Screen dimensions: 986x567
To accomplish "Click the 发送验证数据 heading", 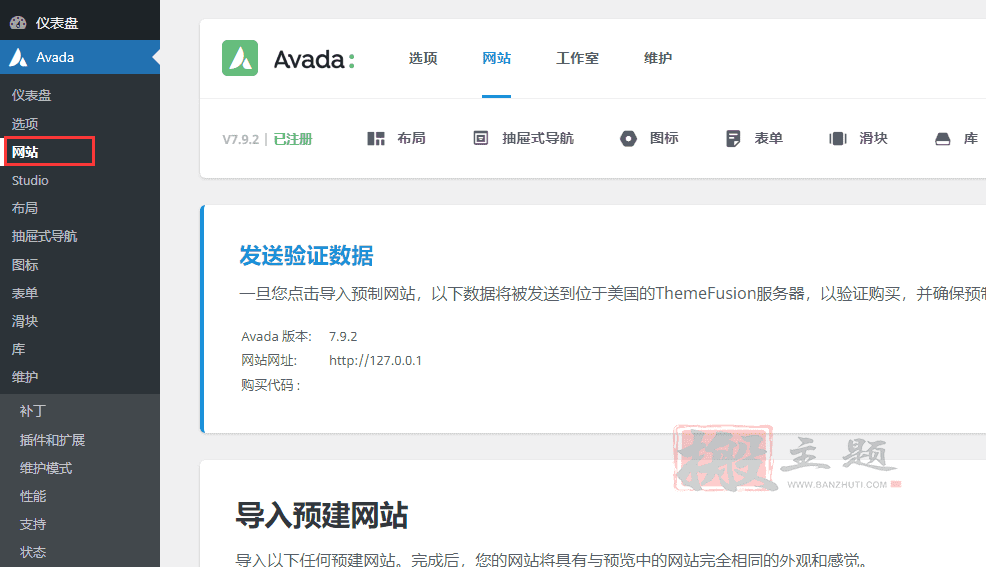I will 306,256.
